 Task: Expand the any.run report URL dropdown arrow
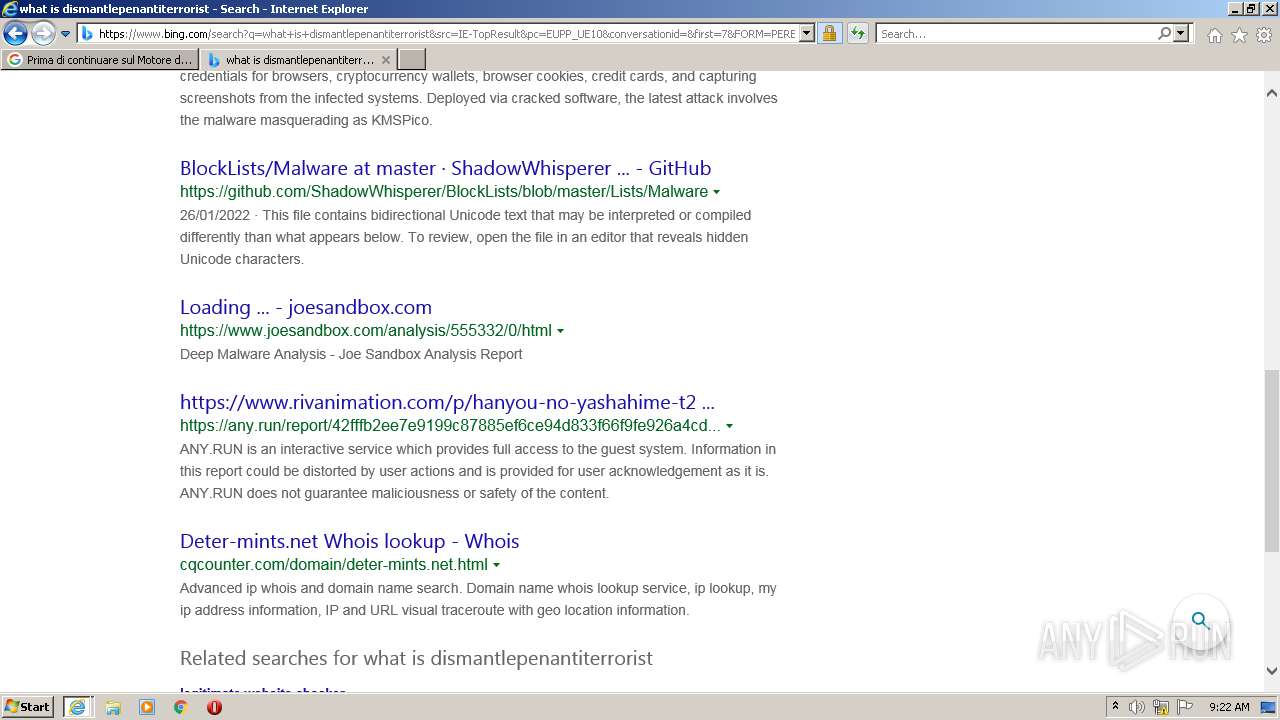pyautogui.click(x=729, y=426)
